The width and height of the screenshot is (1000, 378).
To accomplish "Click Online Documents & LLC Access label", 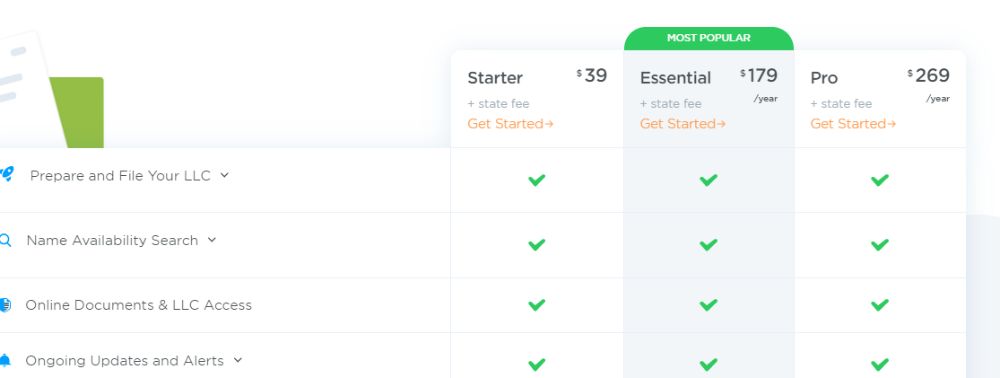I will [138, 305].
